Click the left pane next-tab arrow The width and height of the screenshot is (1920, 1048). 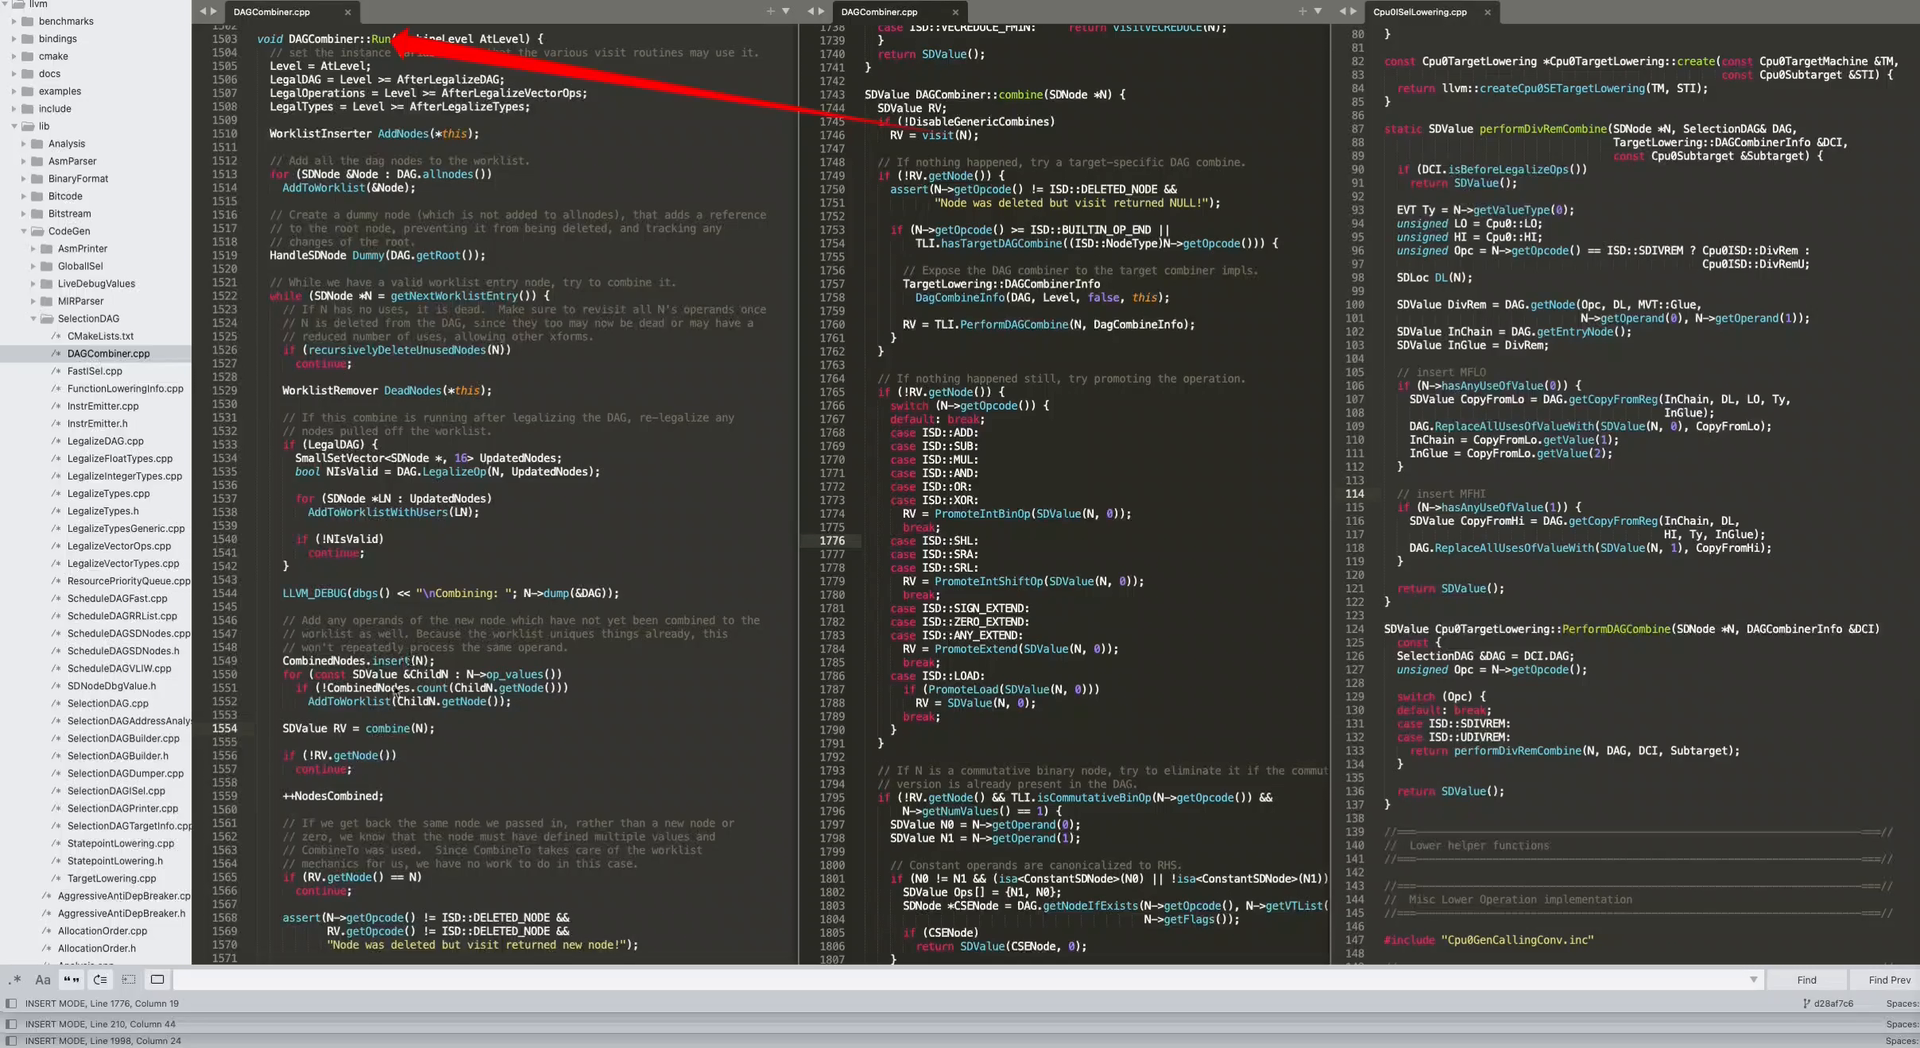213,11
